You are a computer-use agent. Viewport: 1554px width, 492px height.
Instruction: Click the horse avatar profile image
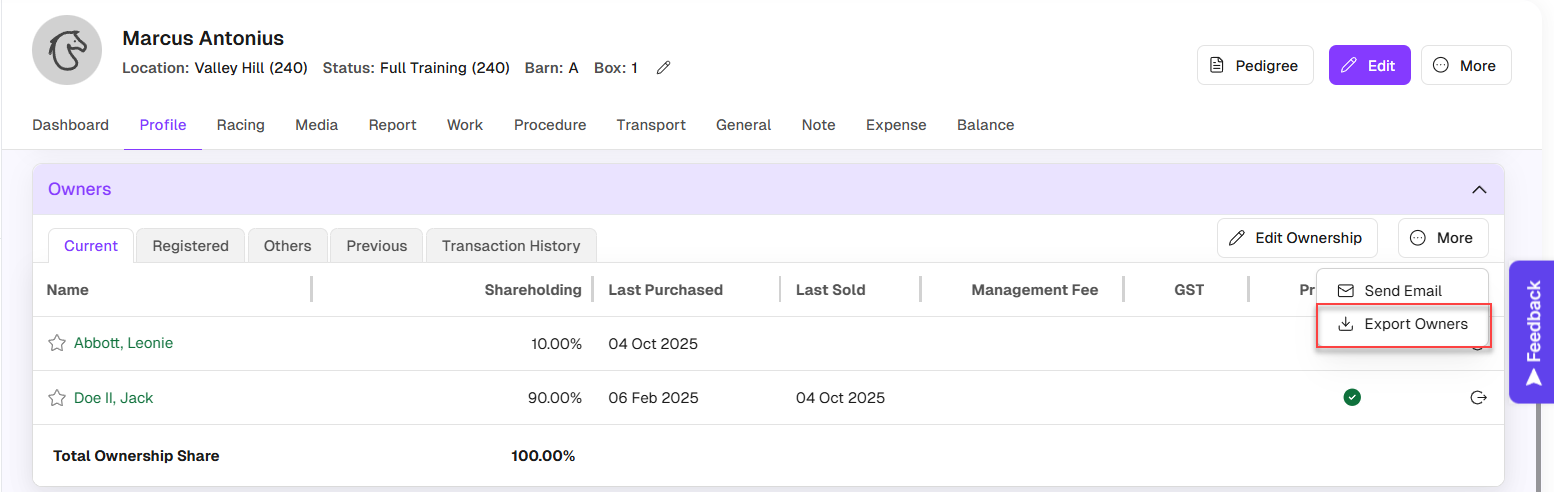pyautogui.click(x=68, y=51)
